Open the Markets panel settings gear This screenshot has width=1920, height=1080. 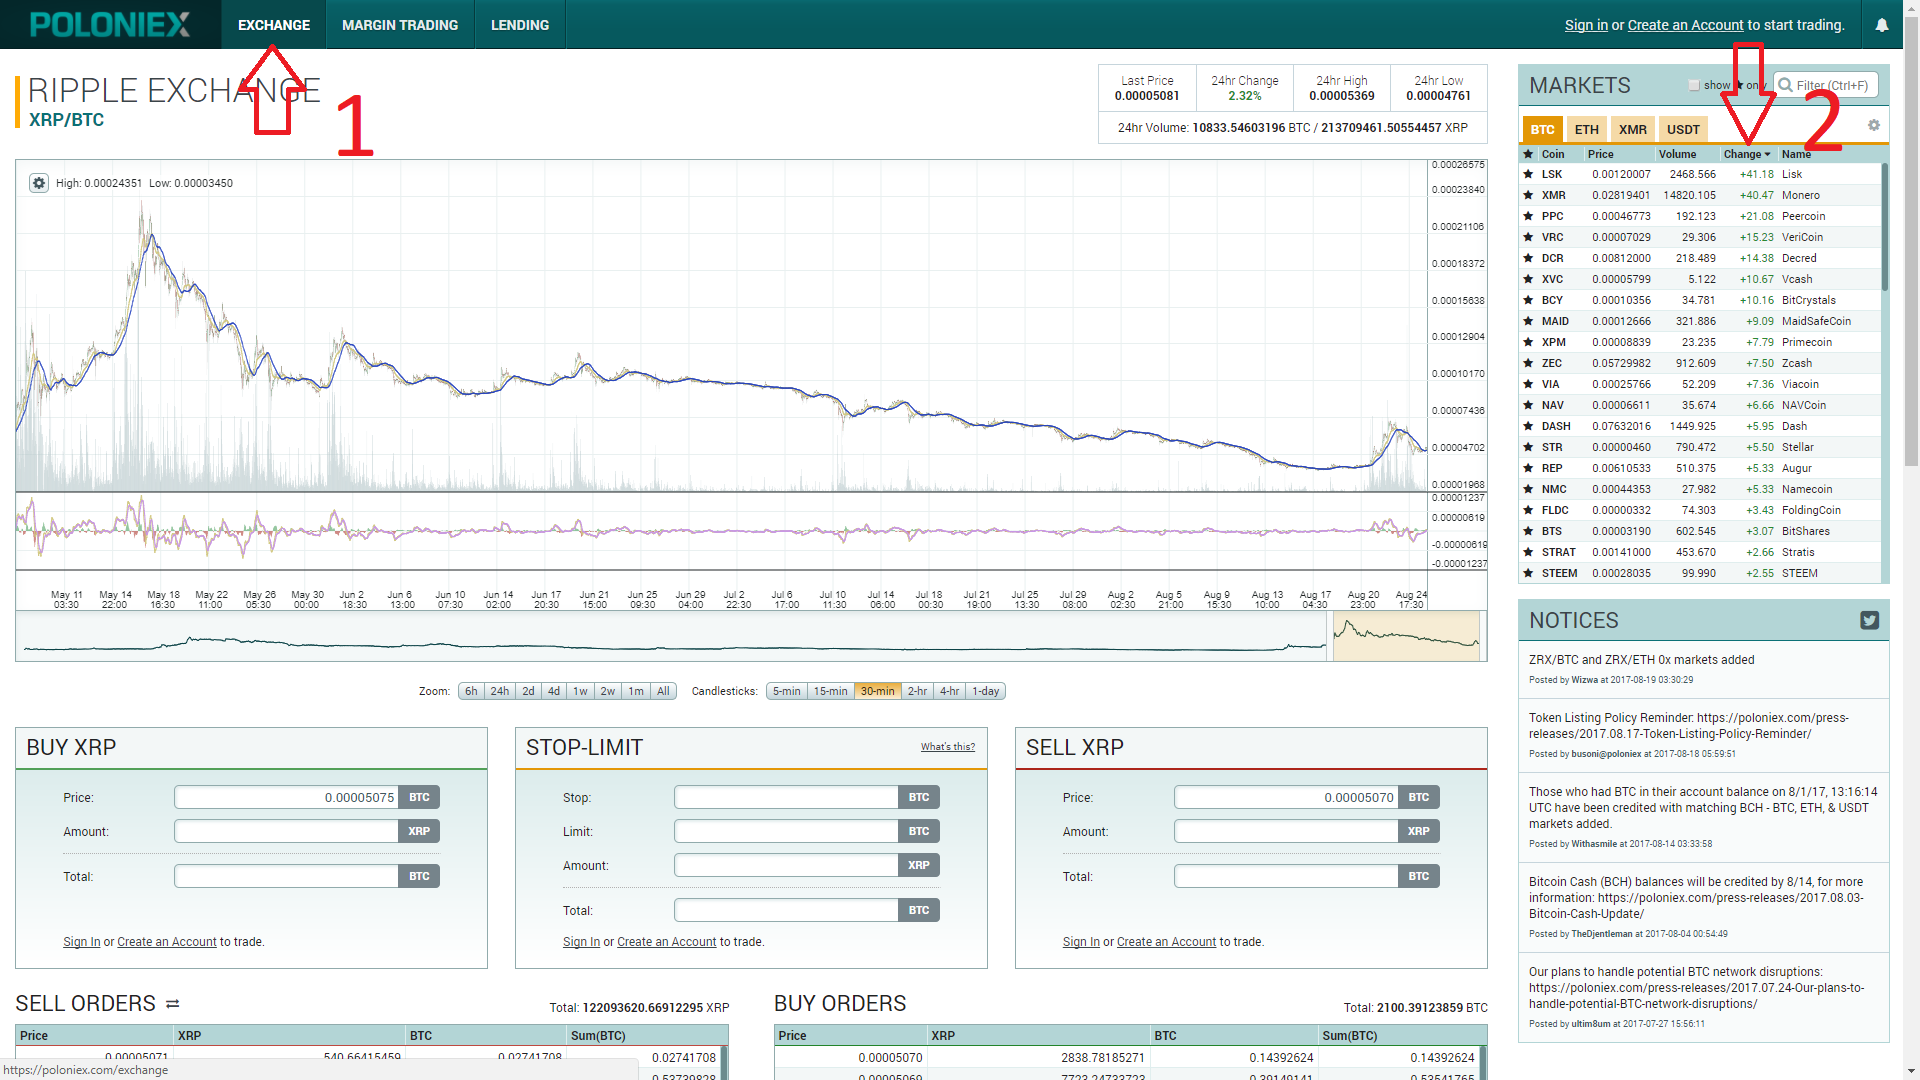point(1874,125)
